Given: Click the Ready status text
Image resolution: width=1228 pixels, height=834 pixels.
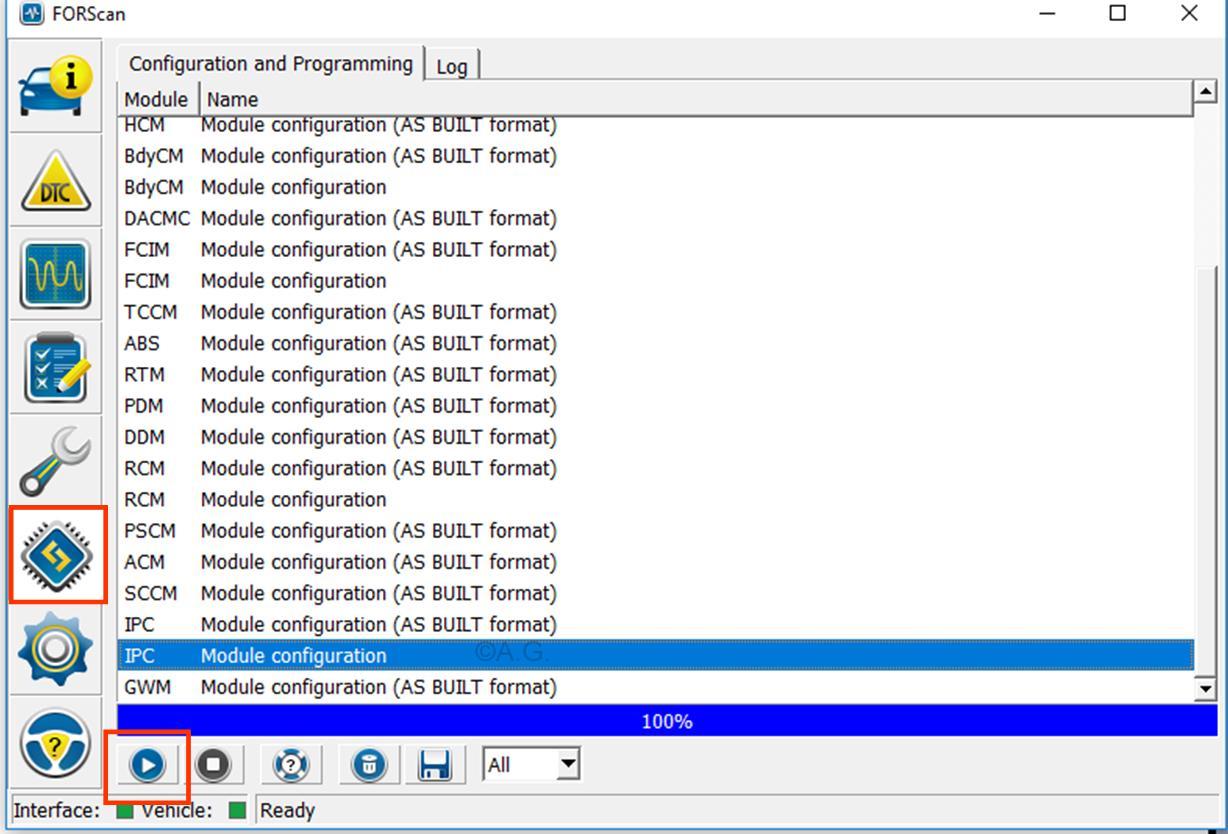Looking at the screenshot, I should coord(287,811).
